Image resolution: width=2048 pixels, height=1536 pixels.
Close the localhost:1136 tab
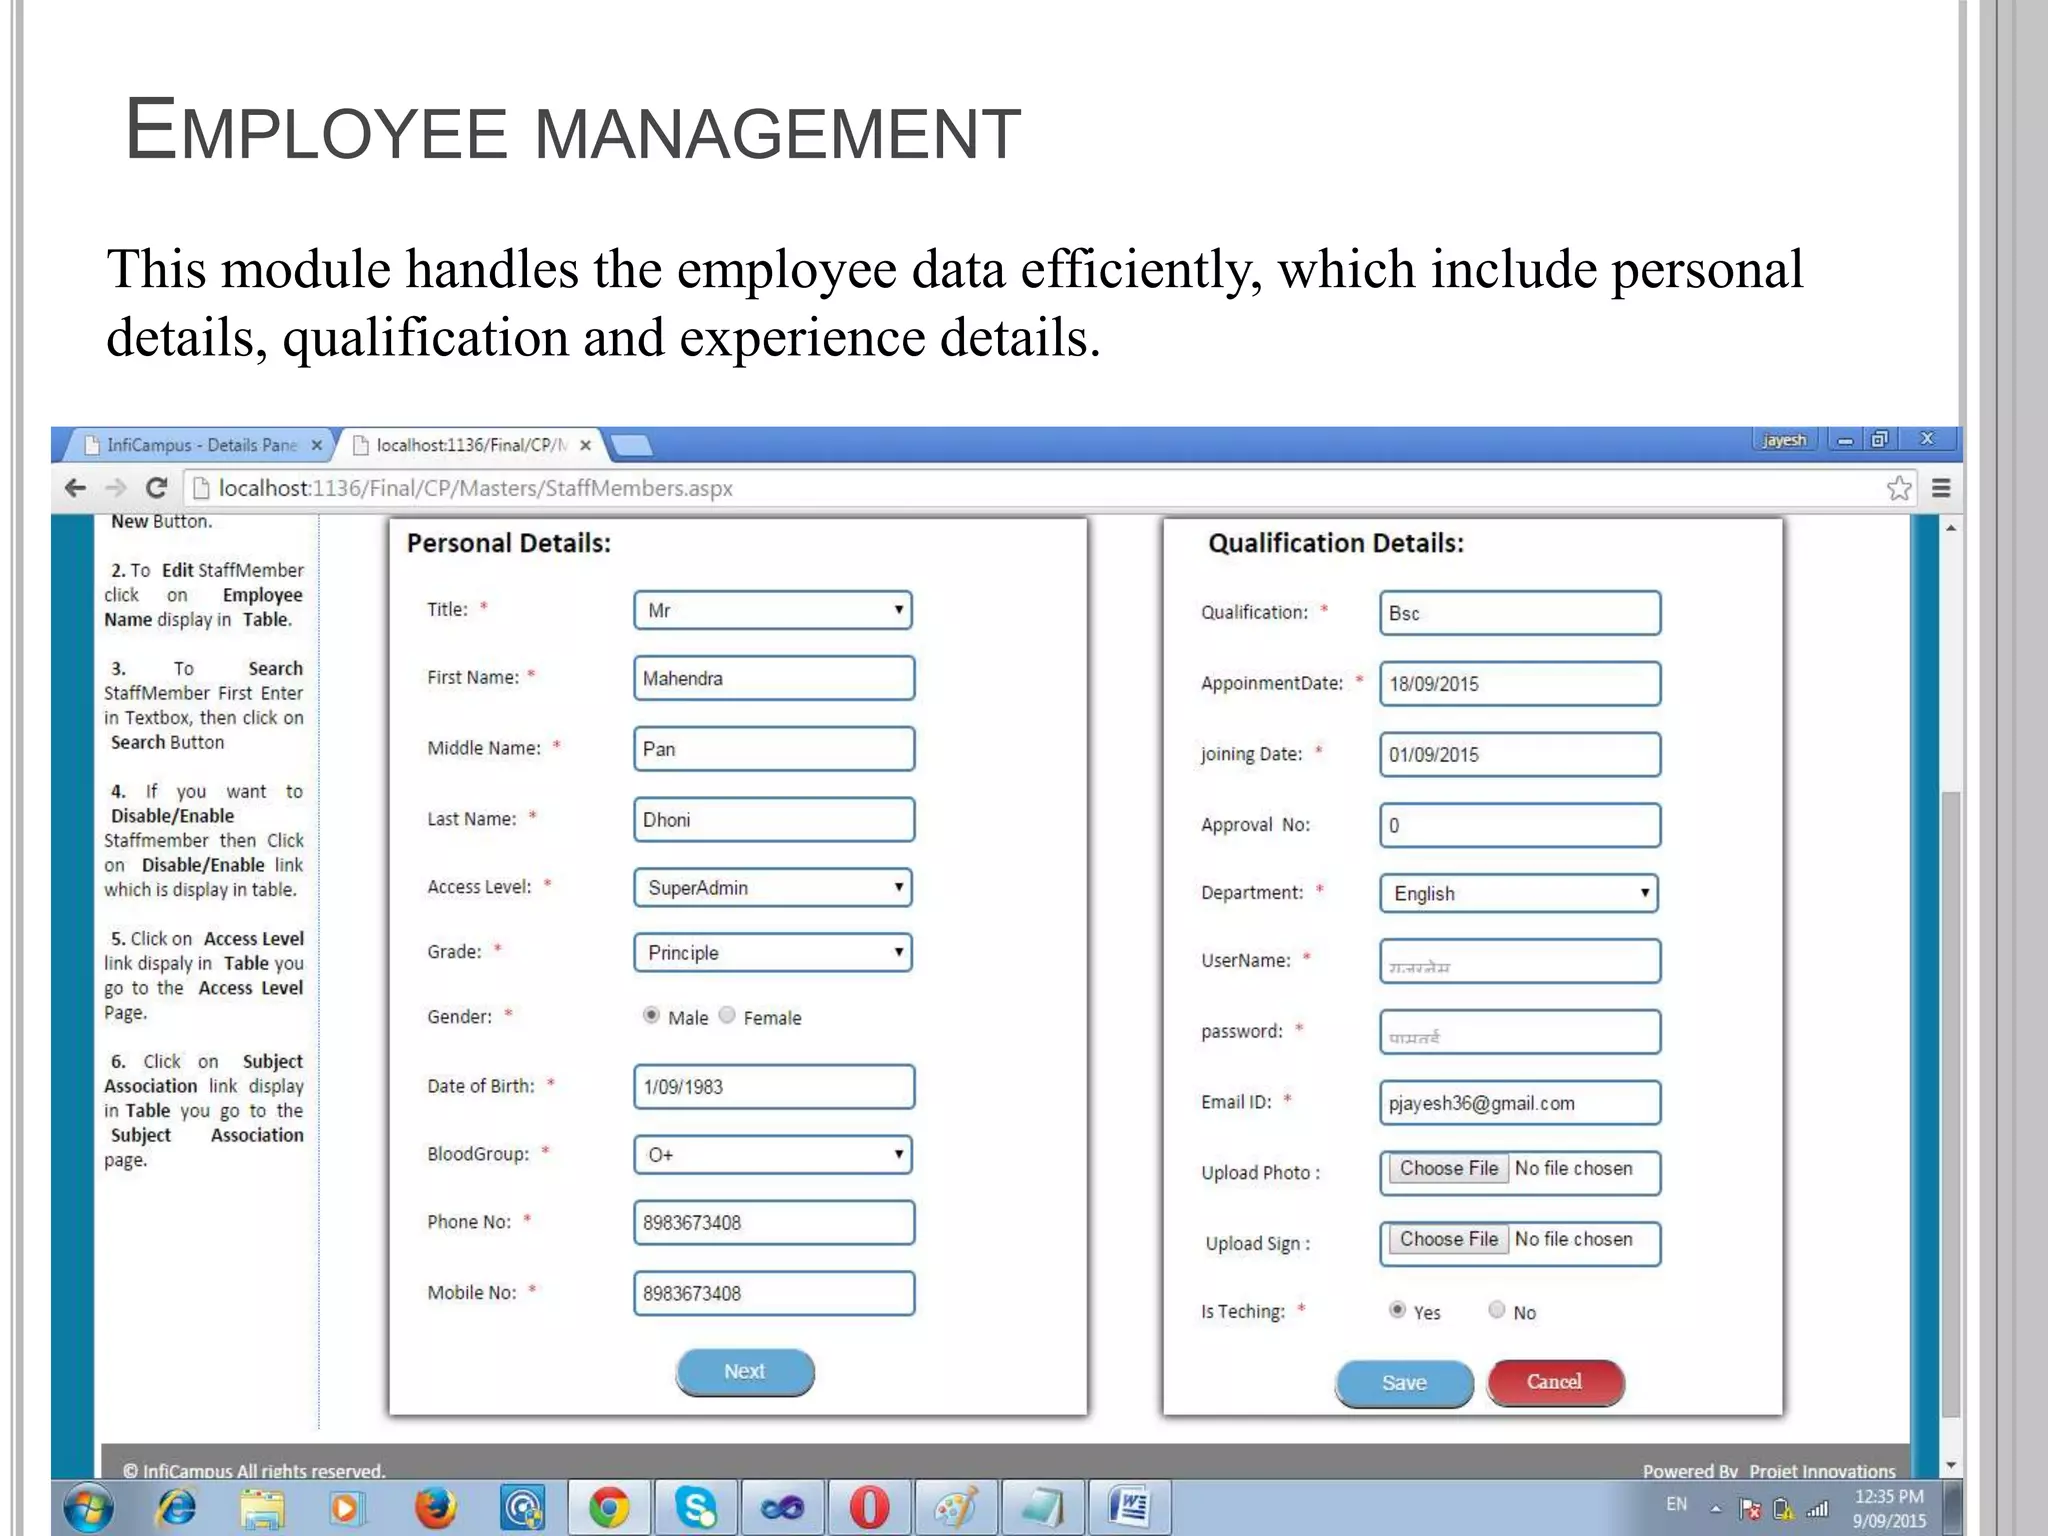tap(585, 445)
